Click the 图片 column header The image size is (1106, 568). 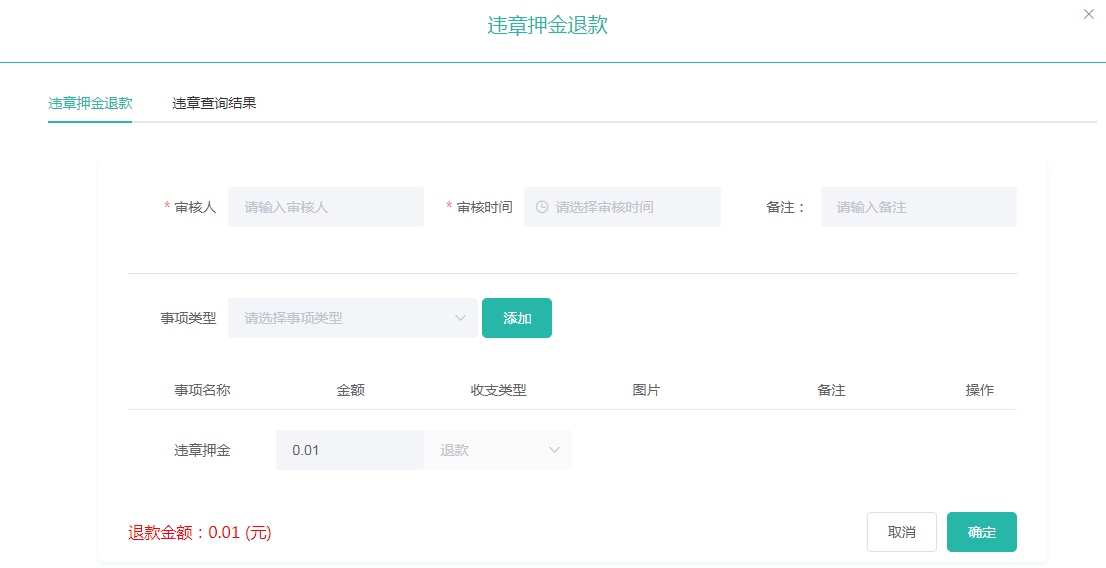(x=646, y=390)
